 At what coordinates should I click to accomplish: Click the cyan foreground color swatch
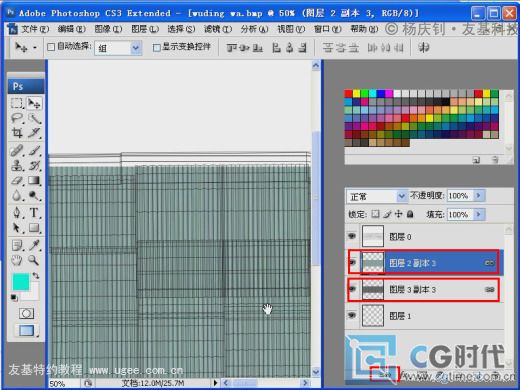pos(21,282)
